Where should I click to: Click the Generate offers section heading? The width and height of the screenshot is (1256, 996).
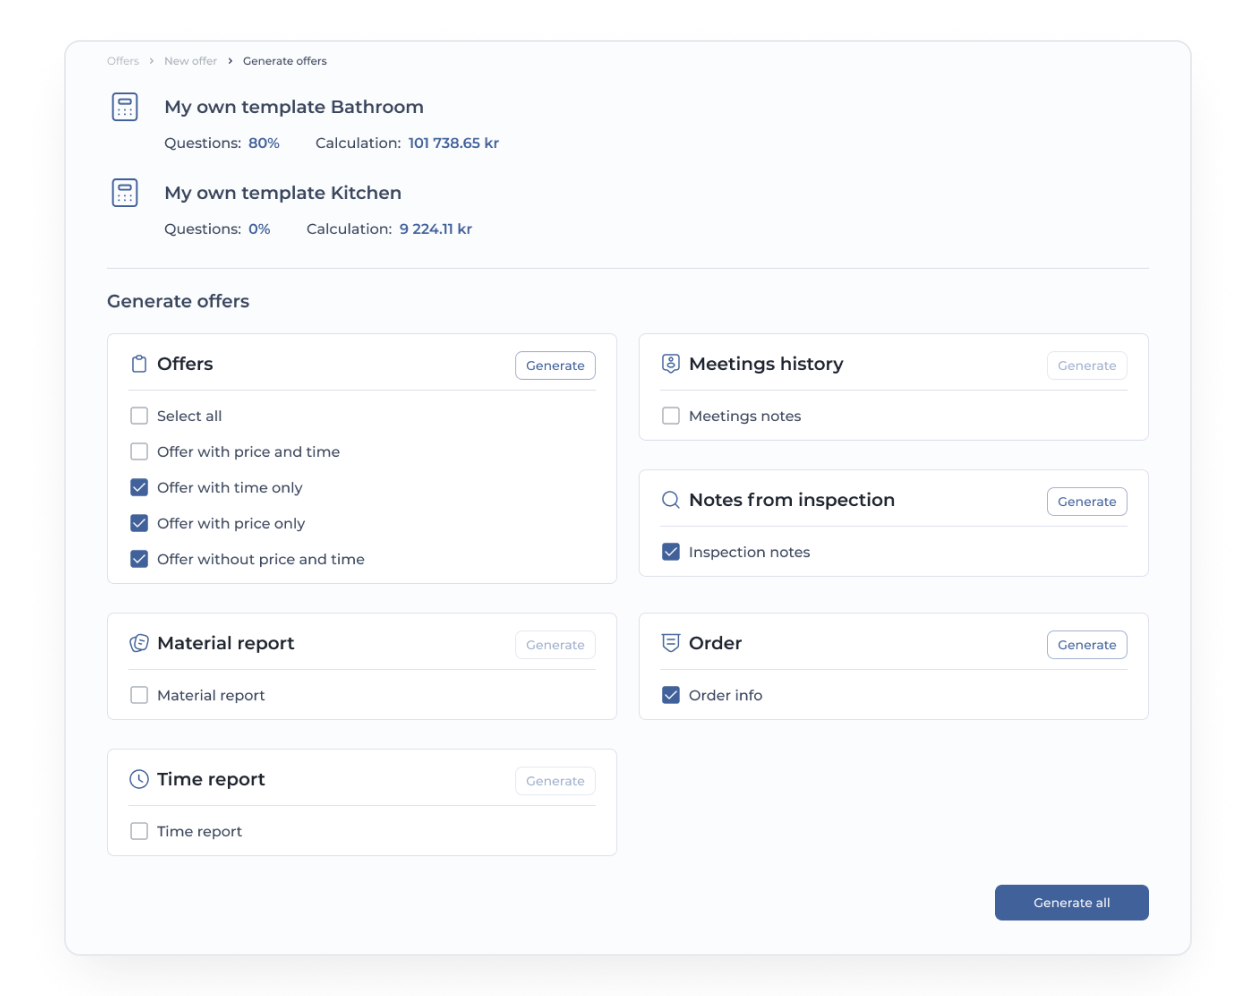click(178, 301)
